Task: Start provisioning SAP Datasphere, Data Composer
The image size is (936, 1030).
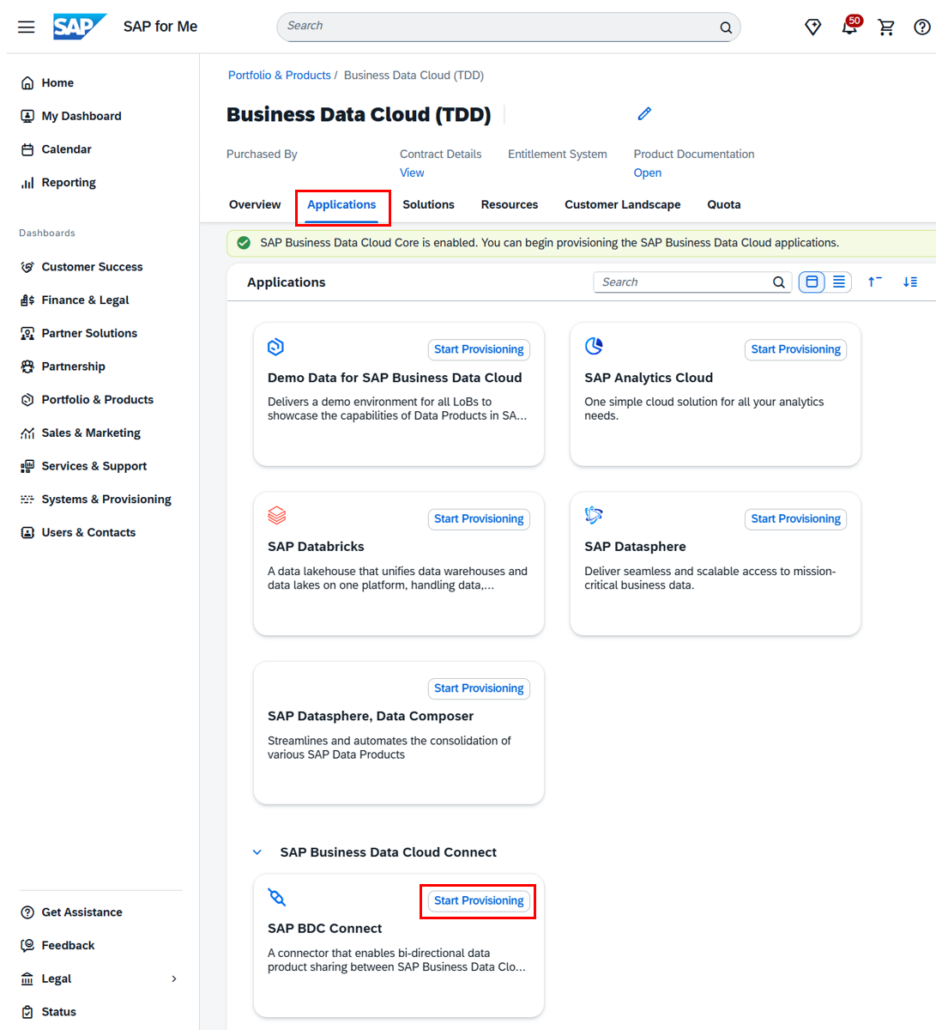Action: coord(479,688)
